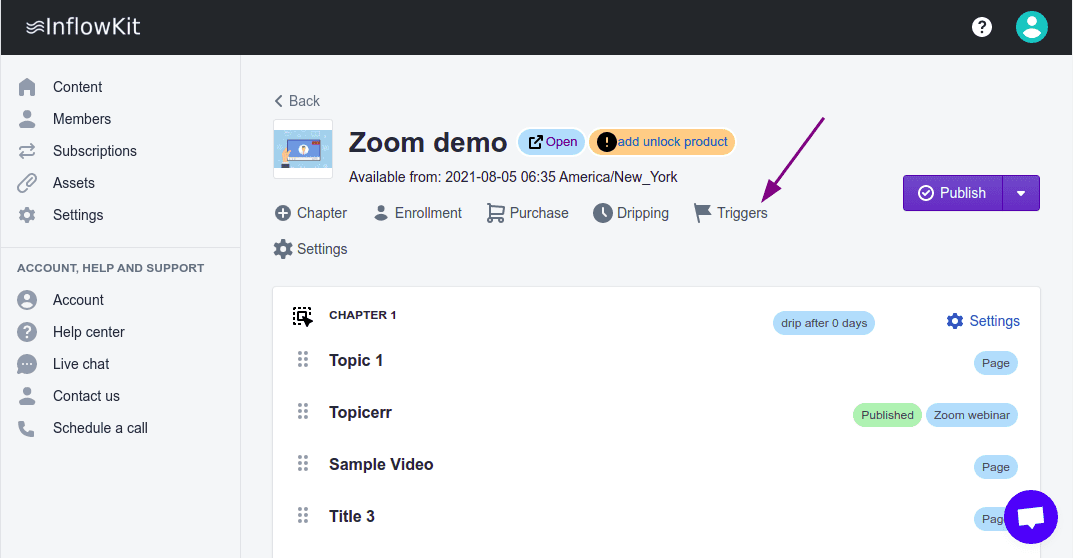Go Back using the chevron link

coord(297,101)
